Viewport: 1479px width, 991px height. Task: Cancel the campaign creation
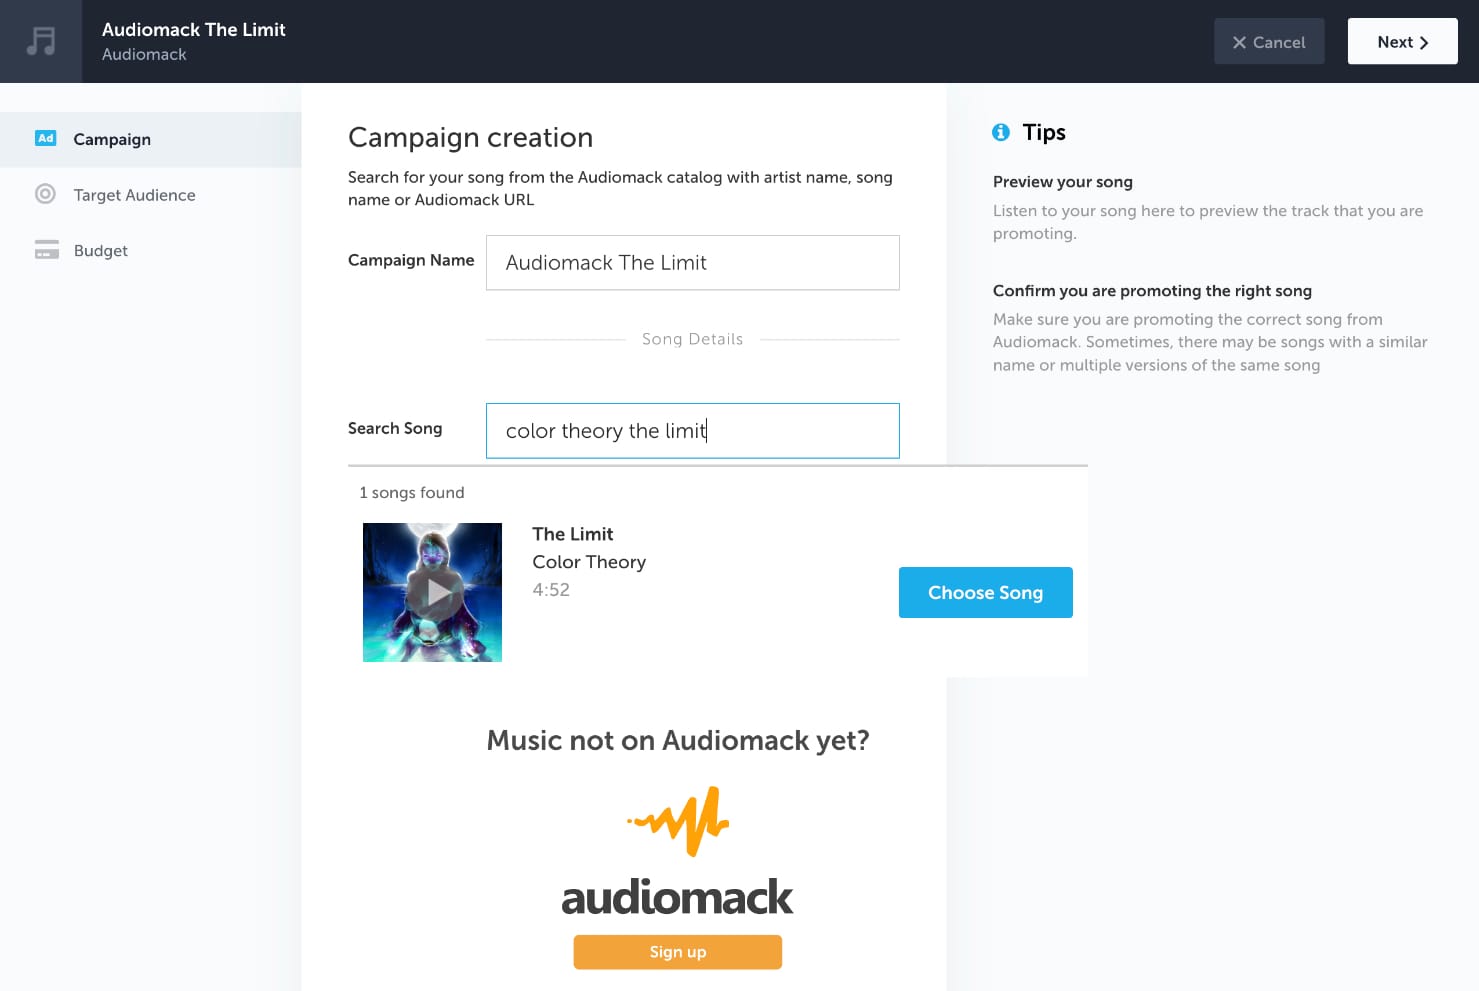[x=1269, y=41]
